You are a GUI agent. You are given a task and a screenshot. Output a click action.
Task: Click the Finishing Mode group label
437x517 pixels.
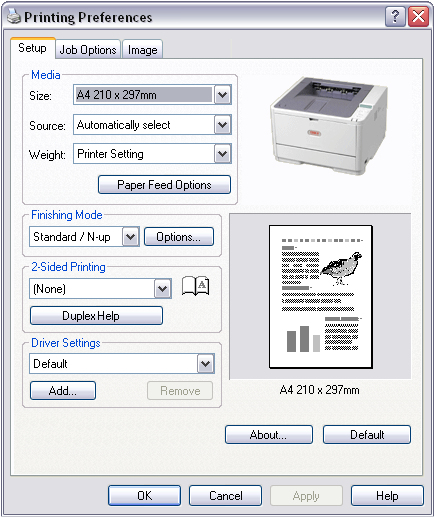click(67, 215)
